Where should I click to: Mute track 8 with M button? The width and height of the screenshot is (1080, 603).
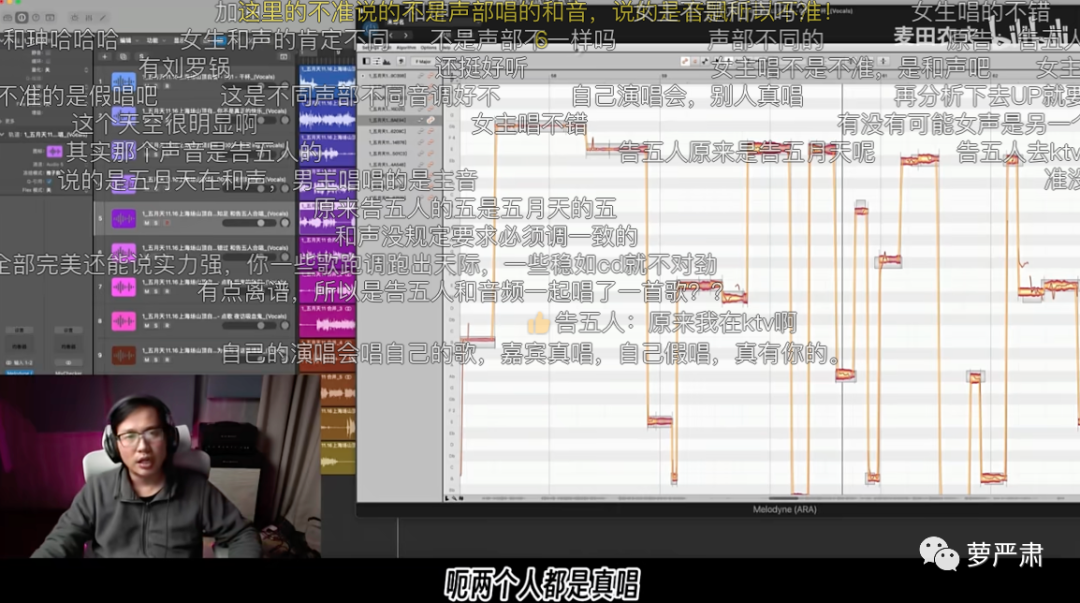[147, 325]
